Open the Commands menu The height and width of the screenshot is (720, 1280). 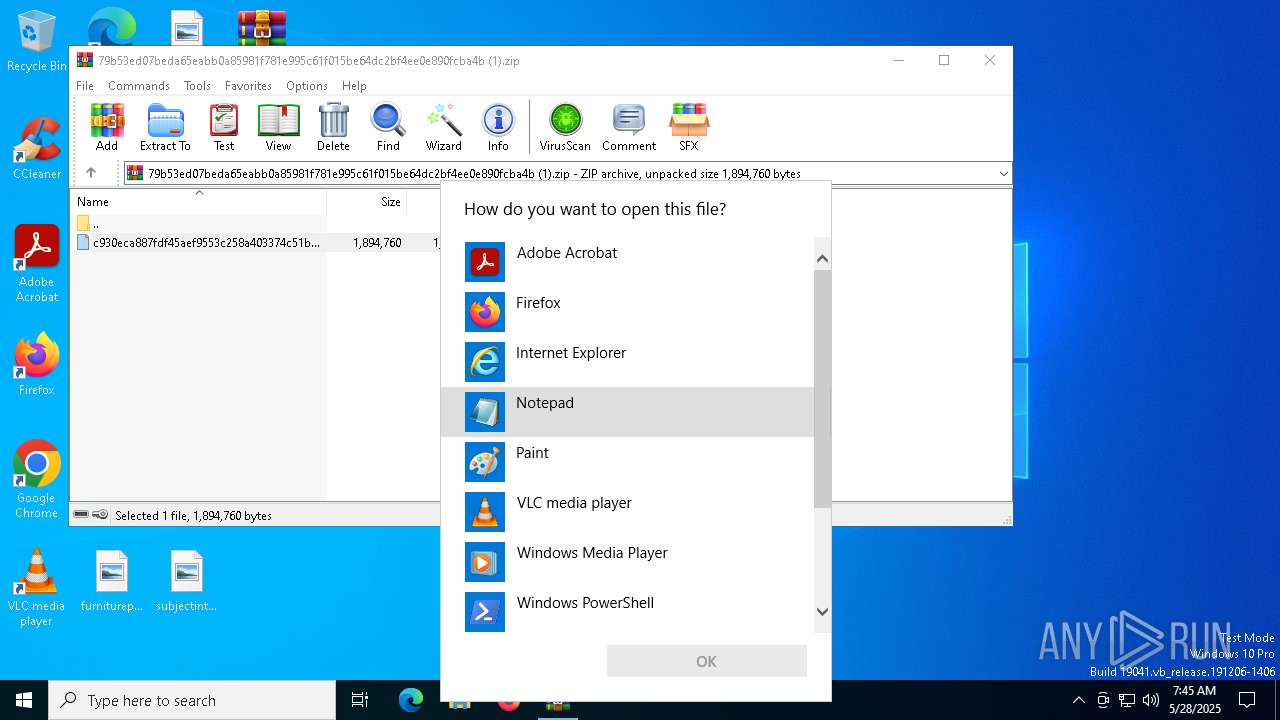(139, 86)
